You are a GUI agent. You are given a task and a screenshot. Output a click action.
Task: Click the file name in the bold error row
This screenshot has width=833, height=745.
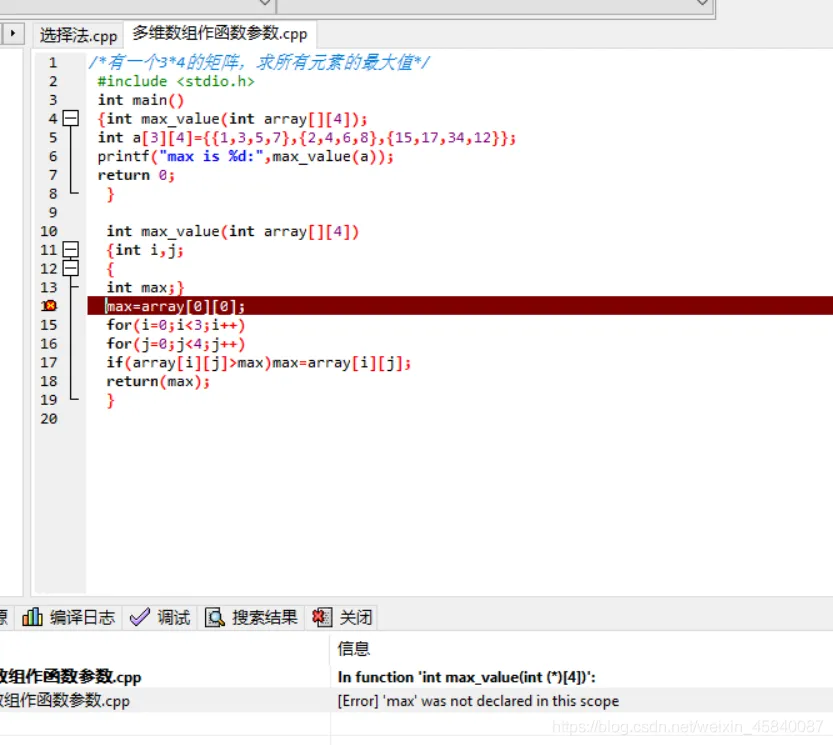(70, 677)
